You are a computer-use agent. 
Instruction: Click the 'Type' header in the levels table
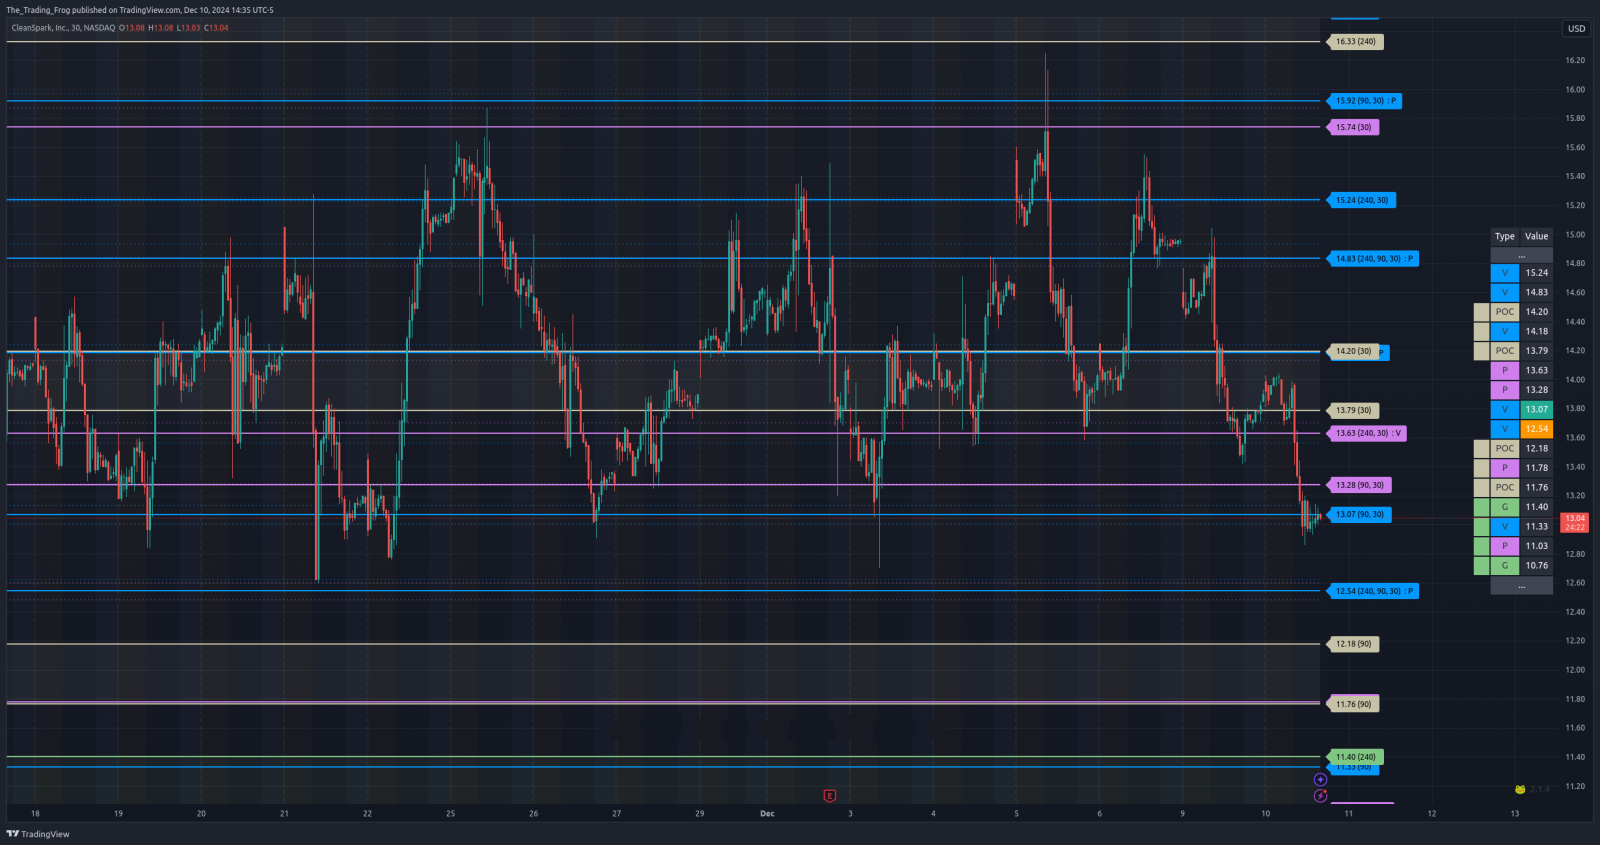[x=1505, y=236]
